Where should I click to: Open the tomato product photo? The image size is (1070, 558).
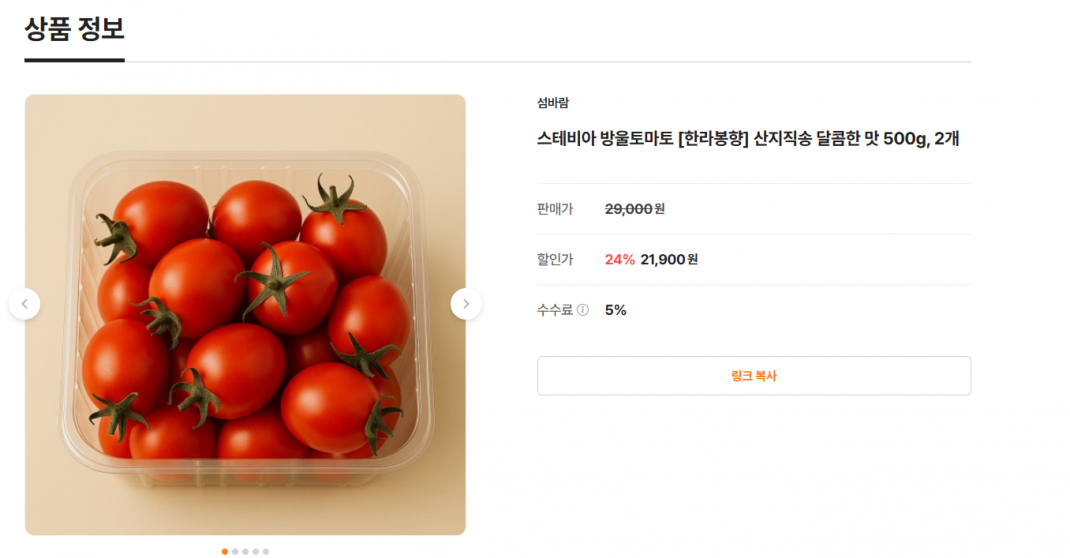tap(245, 315)
